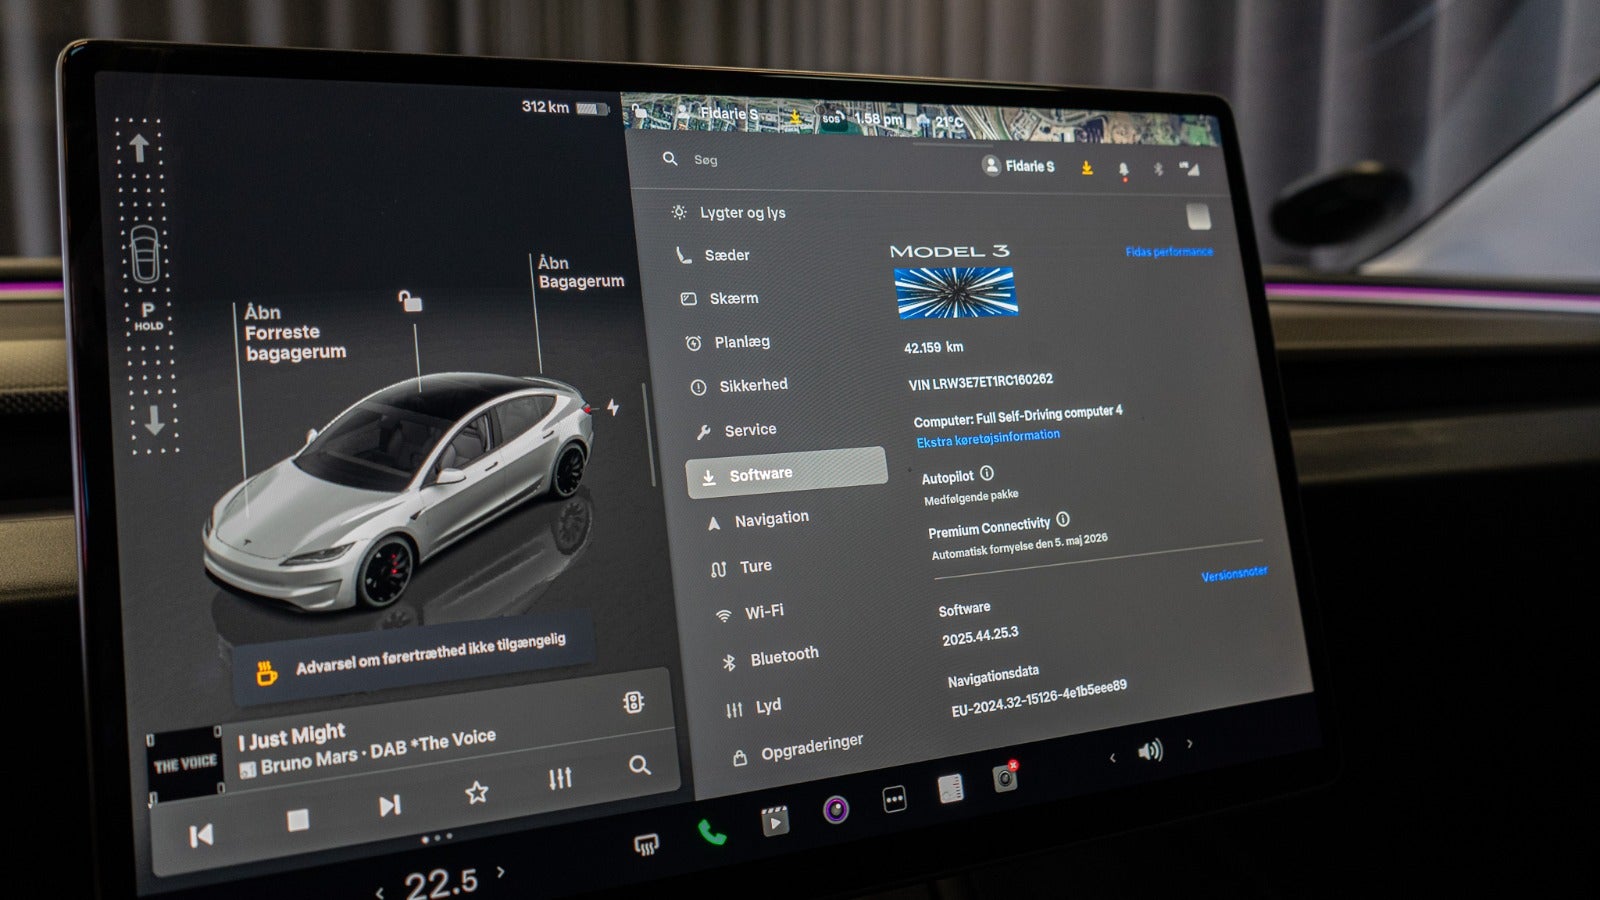Search media with magnifier in player
The height and width of the screenshot is (900, 1600).
point(639,765)
